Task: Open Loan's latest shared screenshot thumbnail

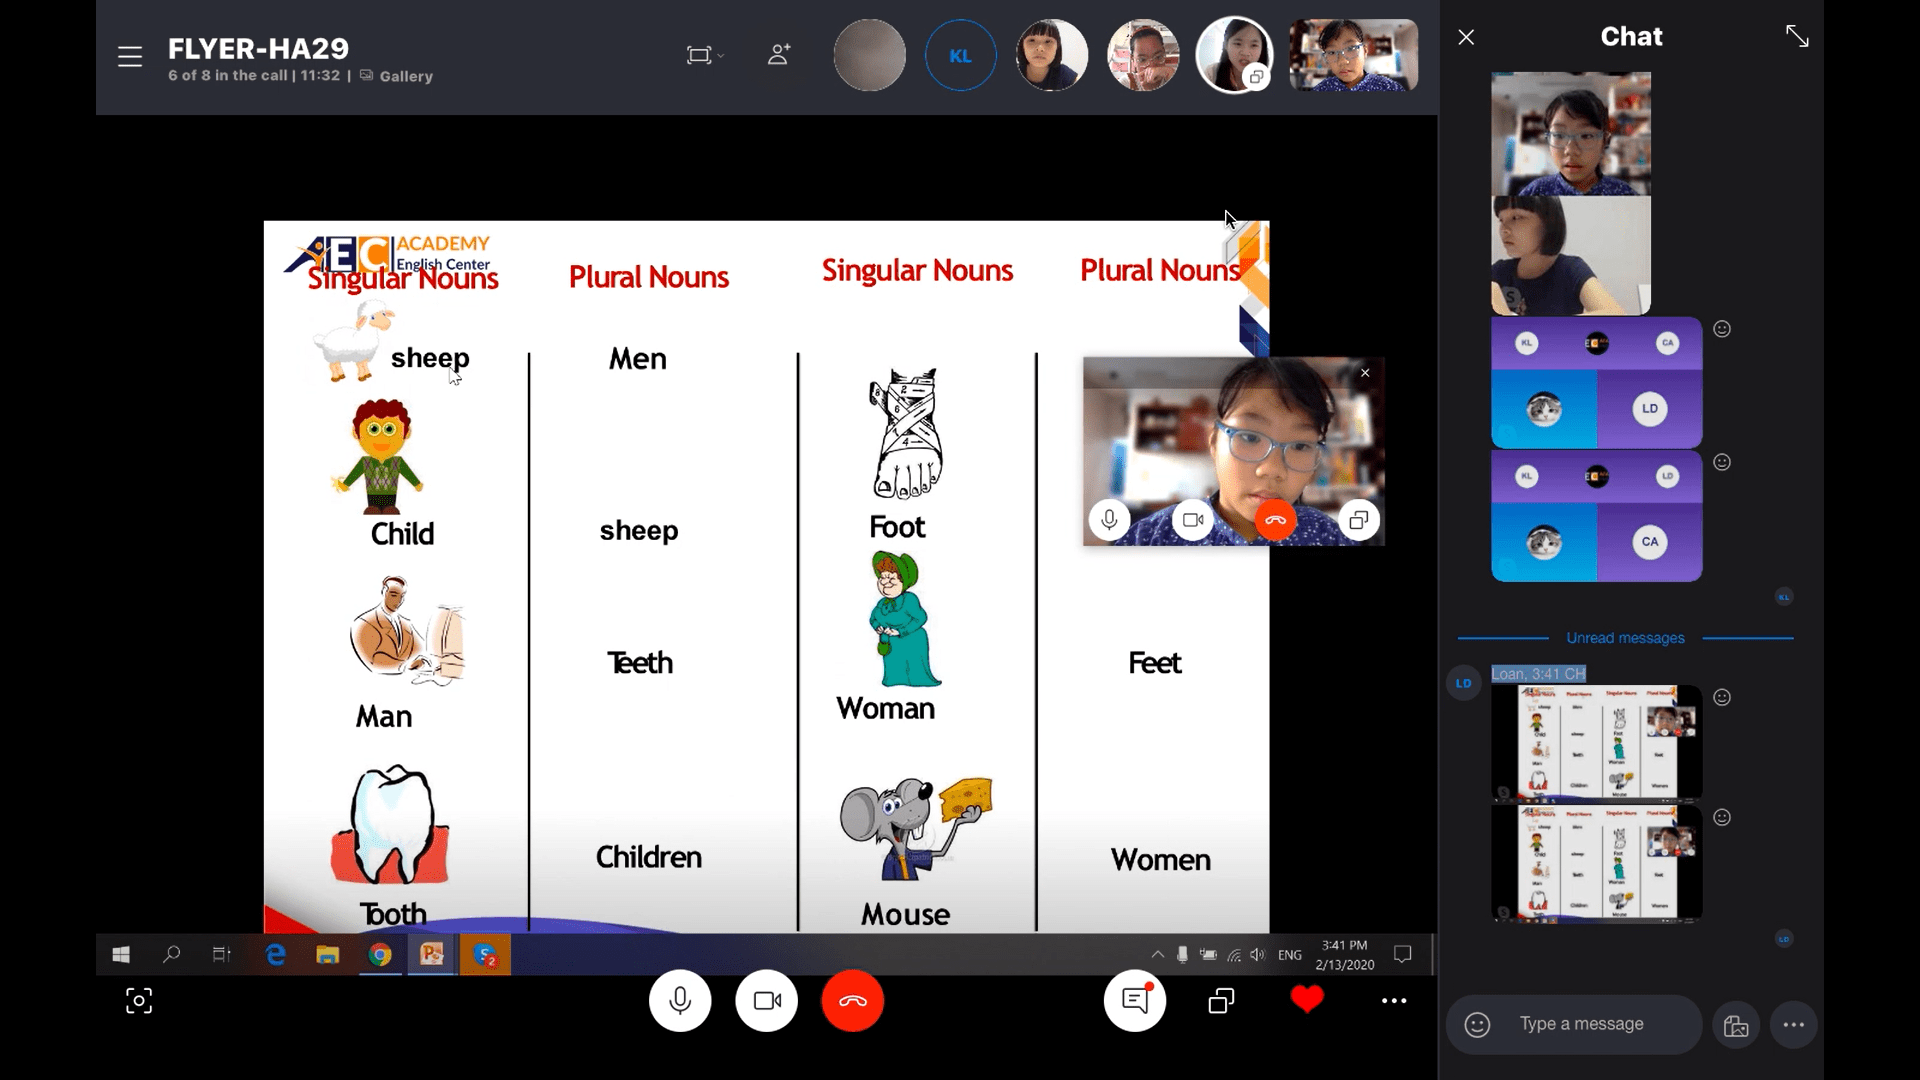Action: (x=1596, y=864)
